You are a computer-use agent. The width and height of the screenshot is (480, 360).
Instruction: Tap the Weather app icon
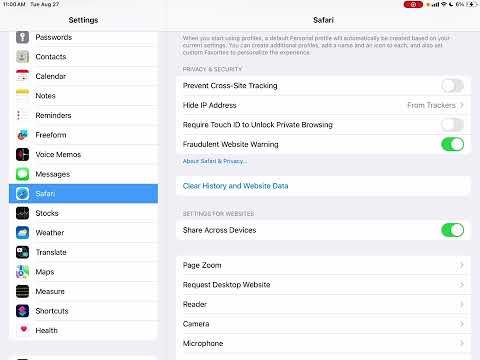click(22, 233)
